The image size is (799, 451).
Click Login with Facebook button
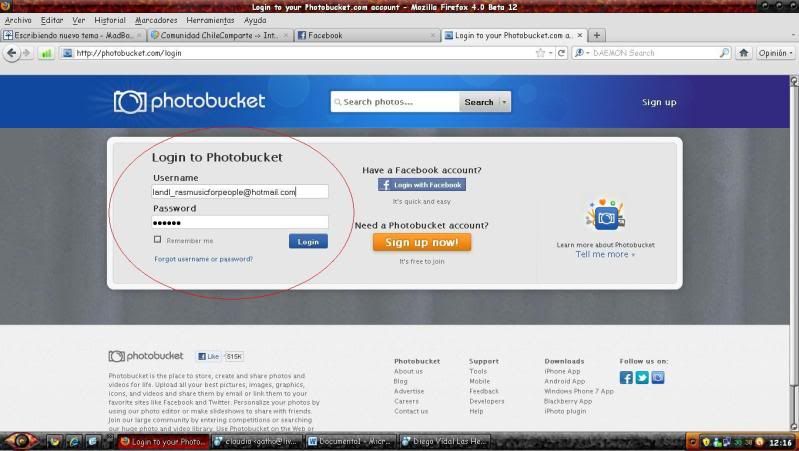coord(422,185)
